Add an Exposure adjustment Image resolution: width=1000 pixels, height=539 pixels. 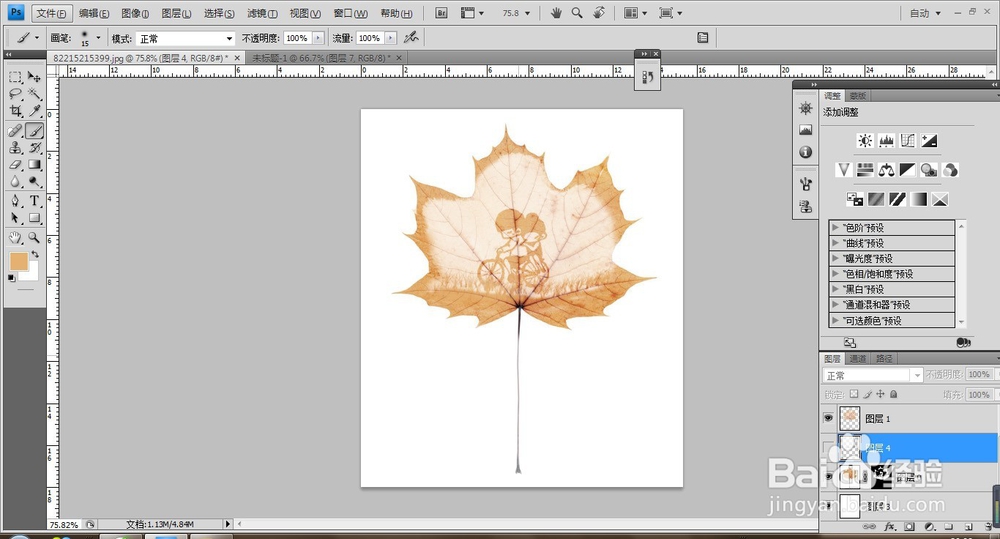(929, 141)
